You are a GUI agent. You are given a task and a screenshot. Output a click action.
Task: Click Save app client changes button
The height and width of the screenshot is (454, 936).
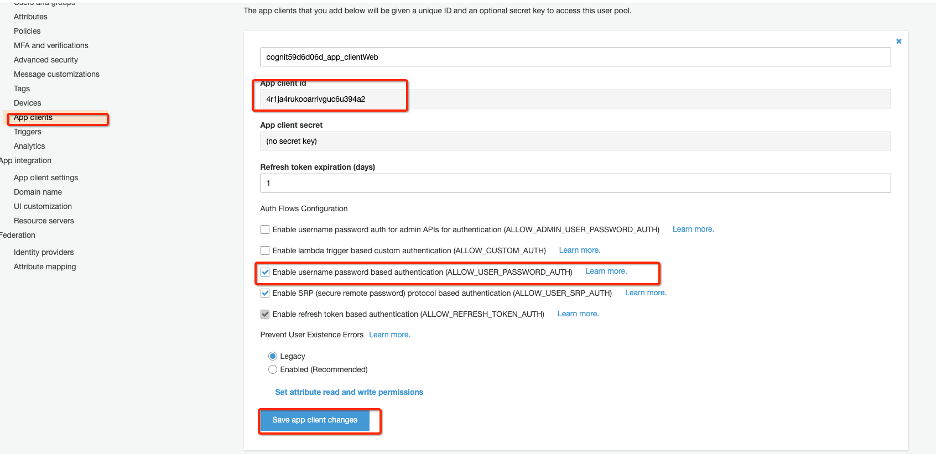pos(315,420)
